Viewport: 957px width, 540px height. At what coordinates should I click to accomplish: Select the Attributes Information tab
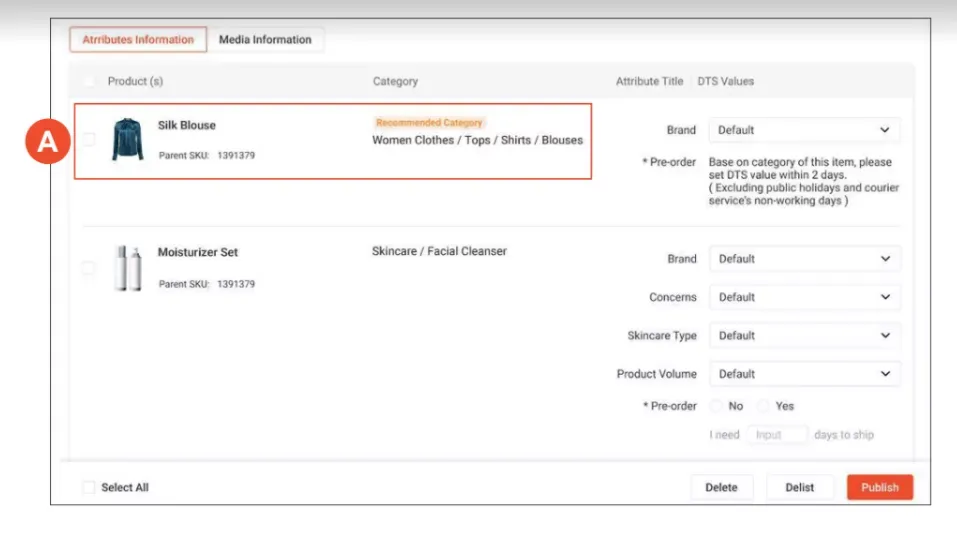[138, 40]
